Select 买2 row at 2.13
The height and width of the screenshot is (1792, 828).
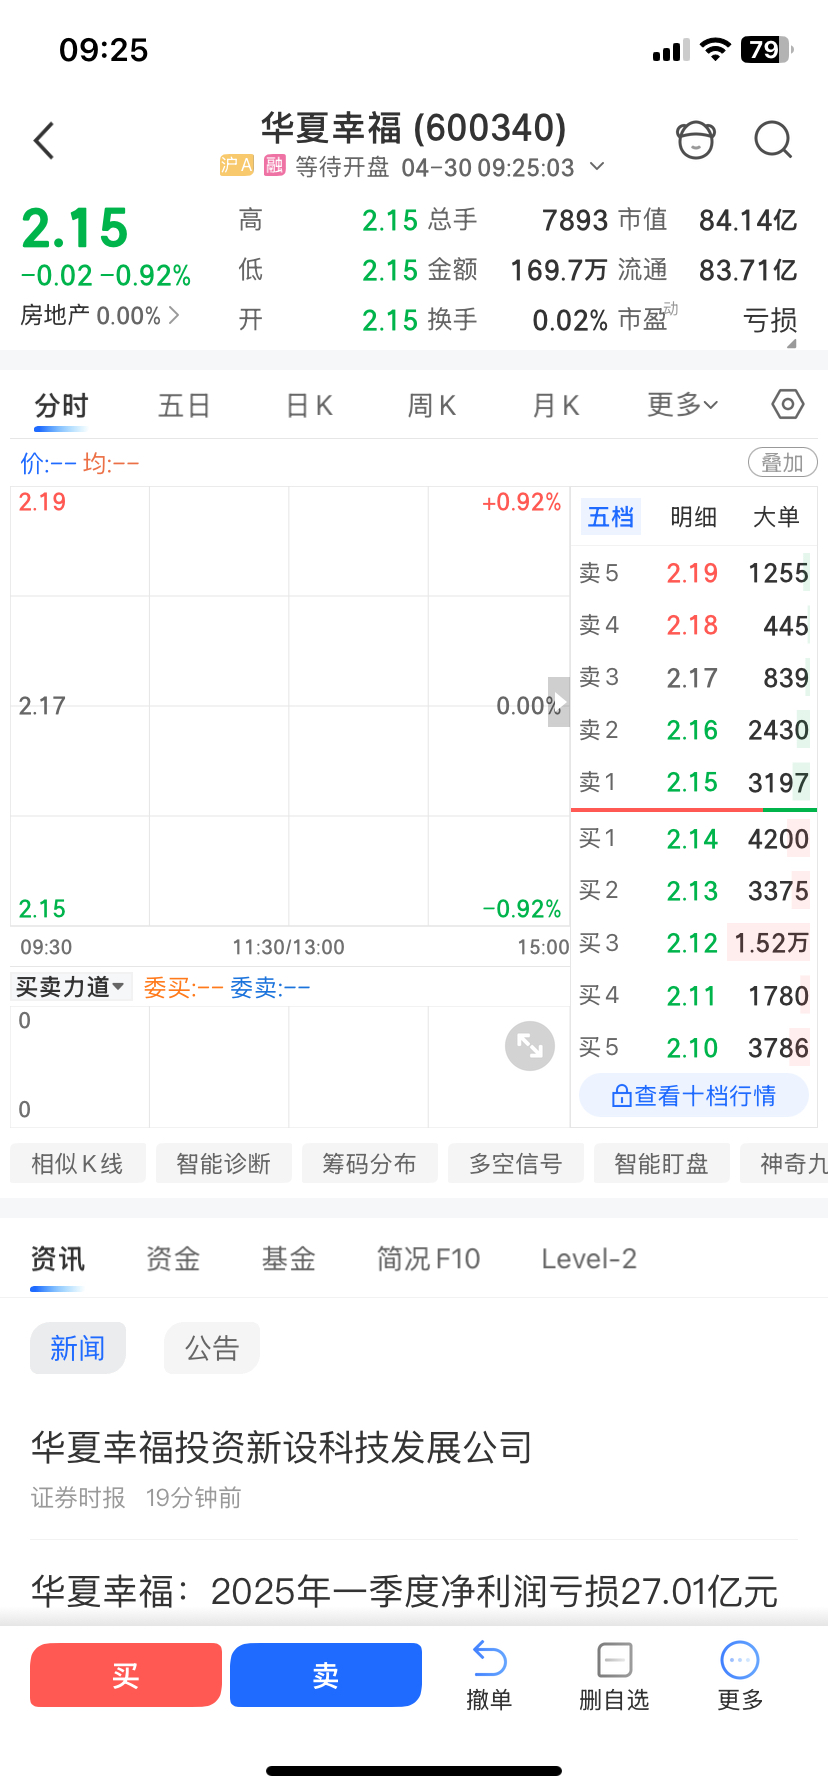(694, 890)
